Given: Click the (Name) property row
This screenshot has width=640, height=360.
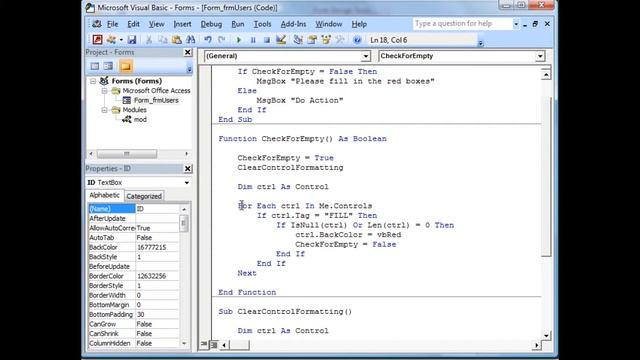Looking at the screenshot, I should click(x=134, y=209).
